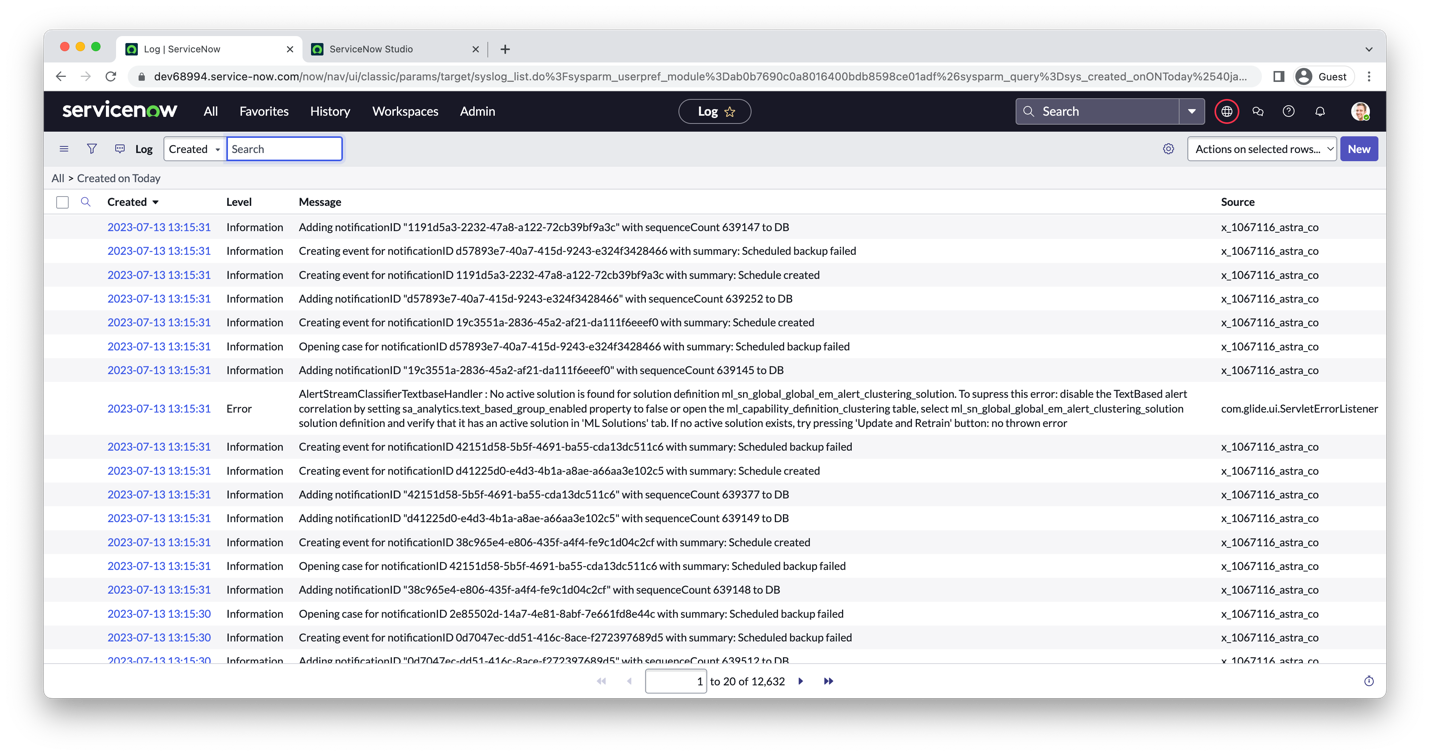Tick the select-all rows checkbox
This screenshot has width=1430, height=756.
point(62,202)
